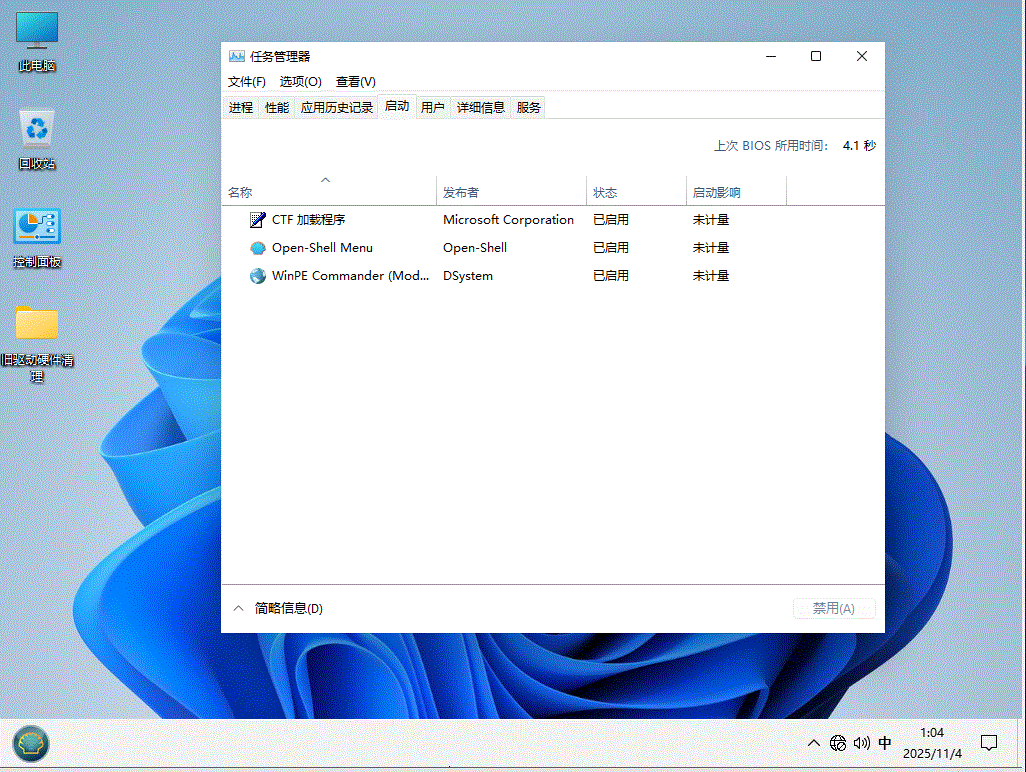
Task: Click the Open-Shell Menu entry icon
Action: point(258,247)
